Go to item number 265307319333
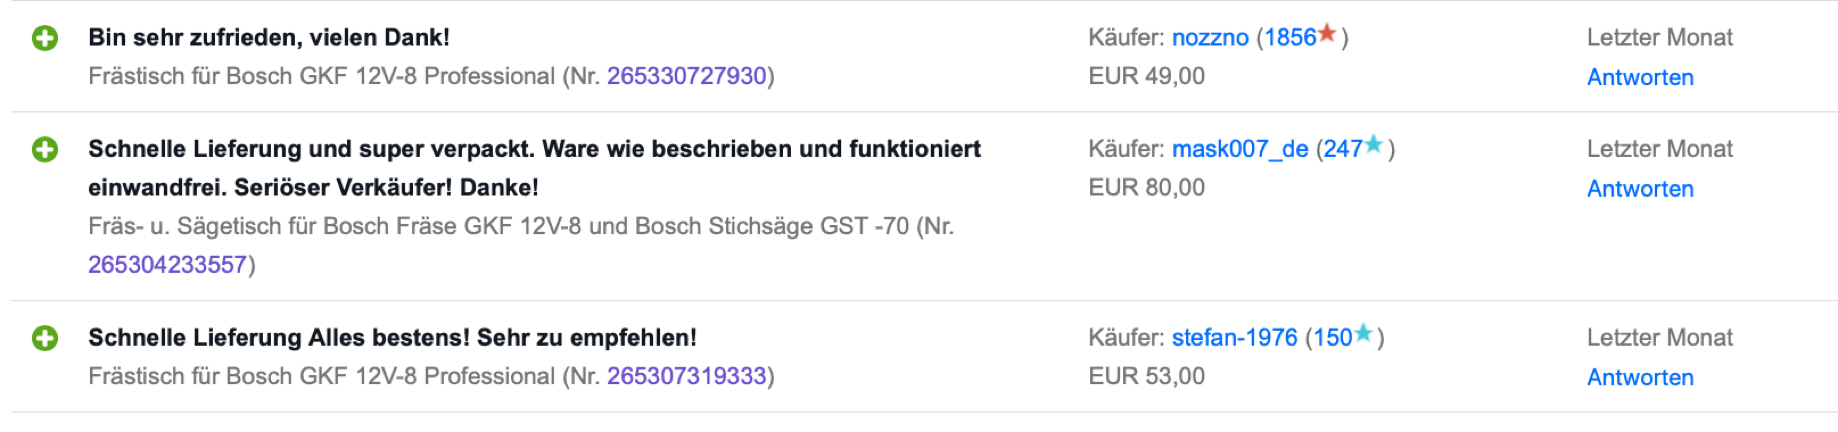 [x=686, y=376]
